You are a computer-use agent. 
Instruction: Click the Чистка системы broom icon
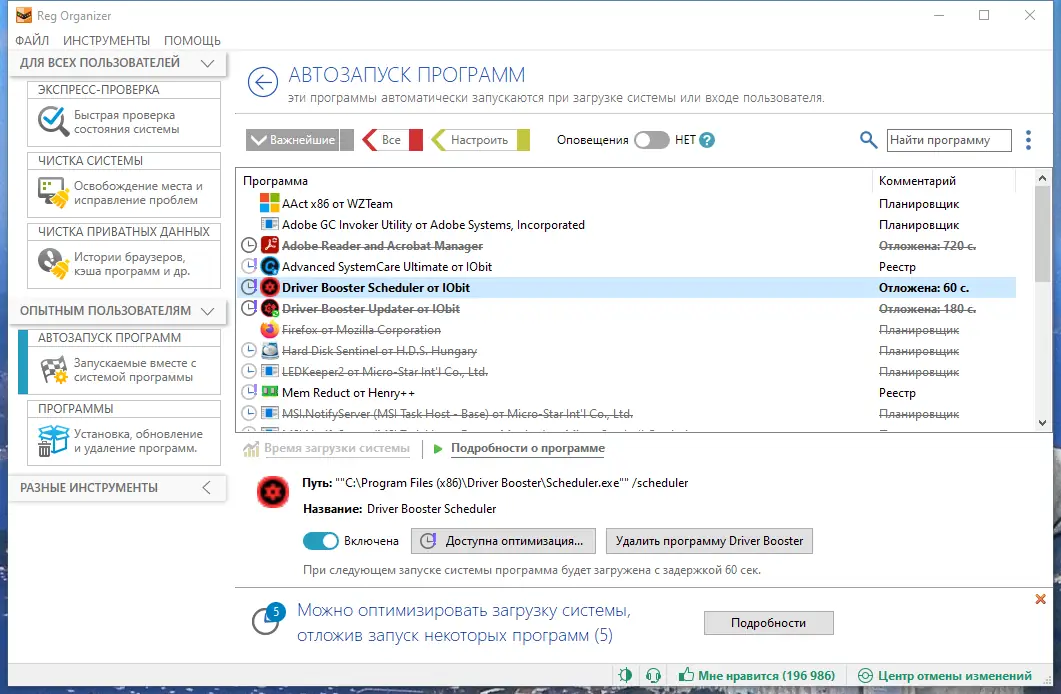[x=53, y=193]
